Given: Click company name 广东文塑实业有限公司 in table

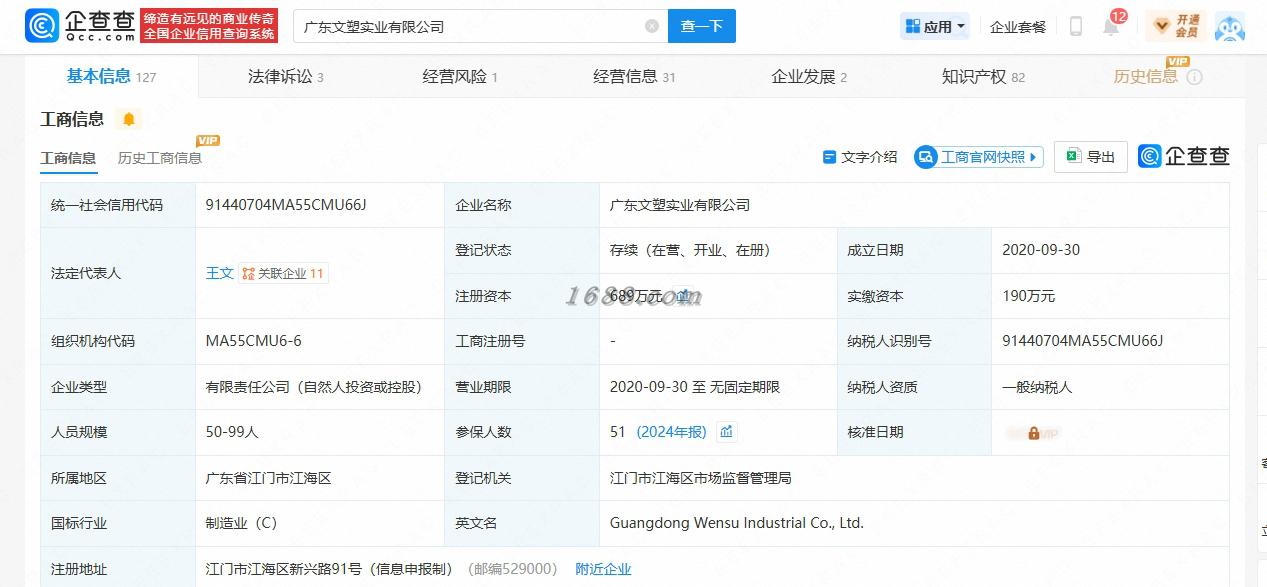Looking at the screenshot, I should tap(680, 205).
